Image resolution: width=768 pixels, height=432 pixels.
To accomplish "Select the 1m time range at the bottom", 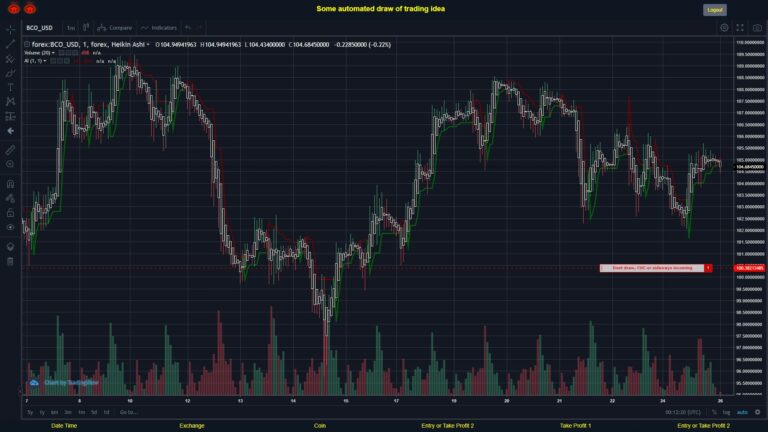I will (x=81, y=412).
